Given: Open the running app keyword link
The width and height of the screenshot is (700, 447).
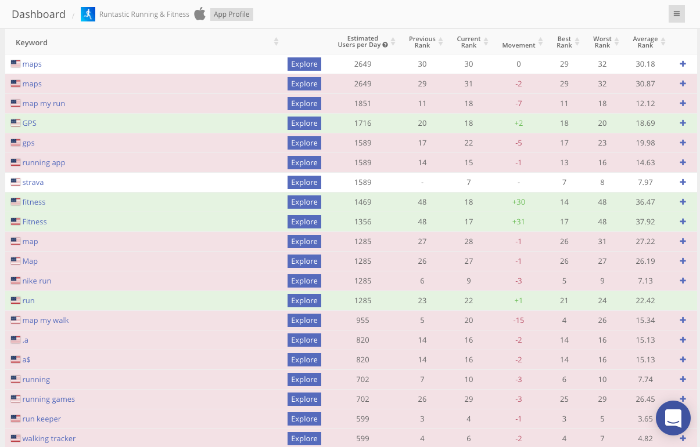Looking at the screenshot, I should pyautogui.click(x=43, y=162).
